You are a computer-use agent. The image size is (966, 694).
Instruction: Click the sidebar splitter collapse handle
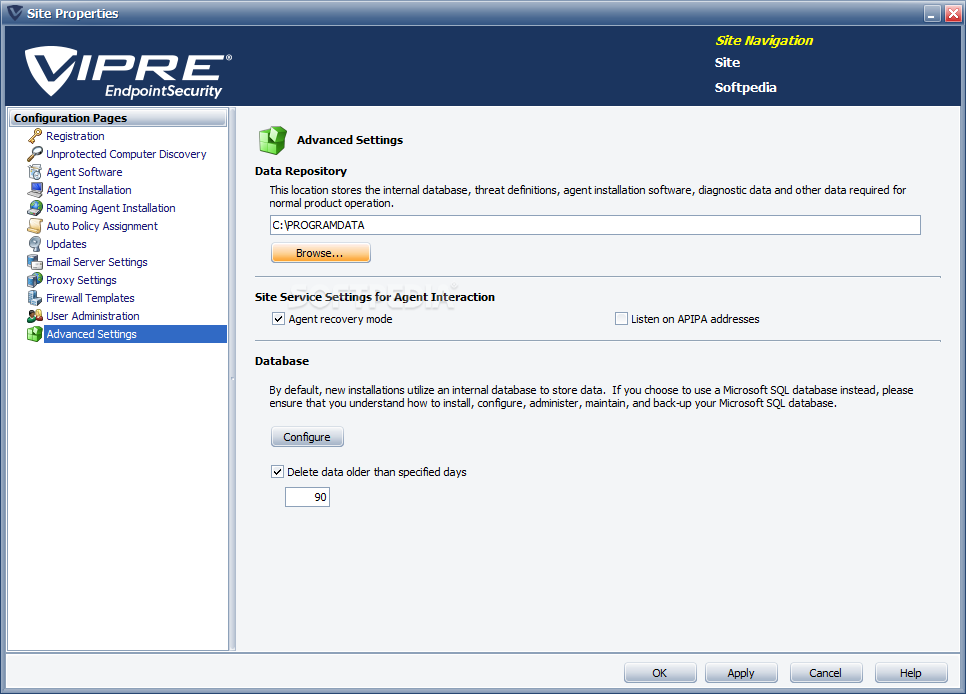(x=233, y=378)
